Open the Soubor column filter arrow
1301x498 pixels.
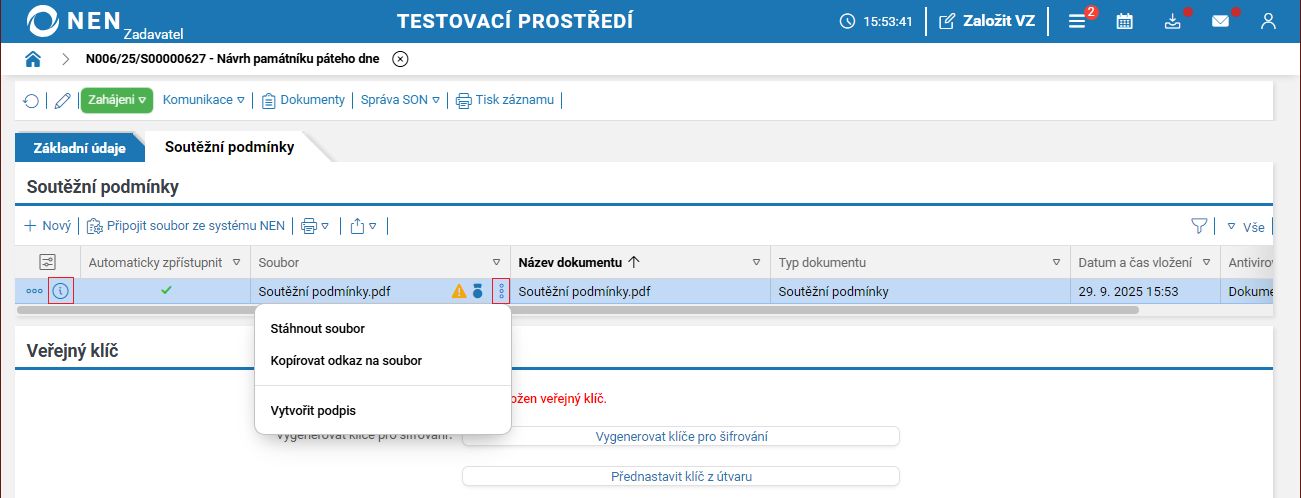[497, 262]
